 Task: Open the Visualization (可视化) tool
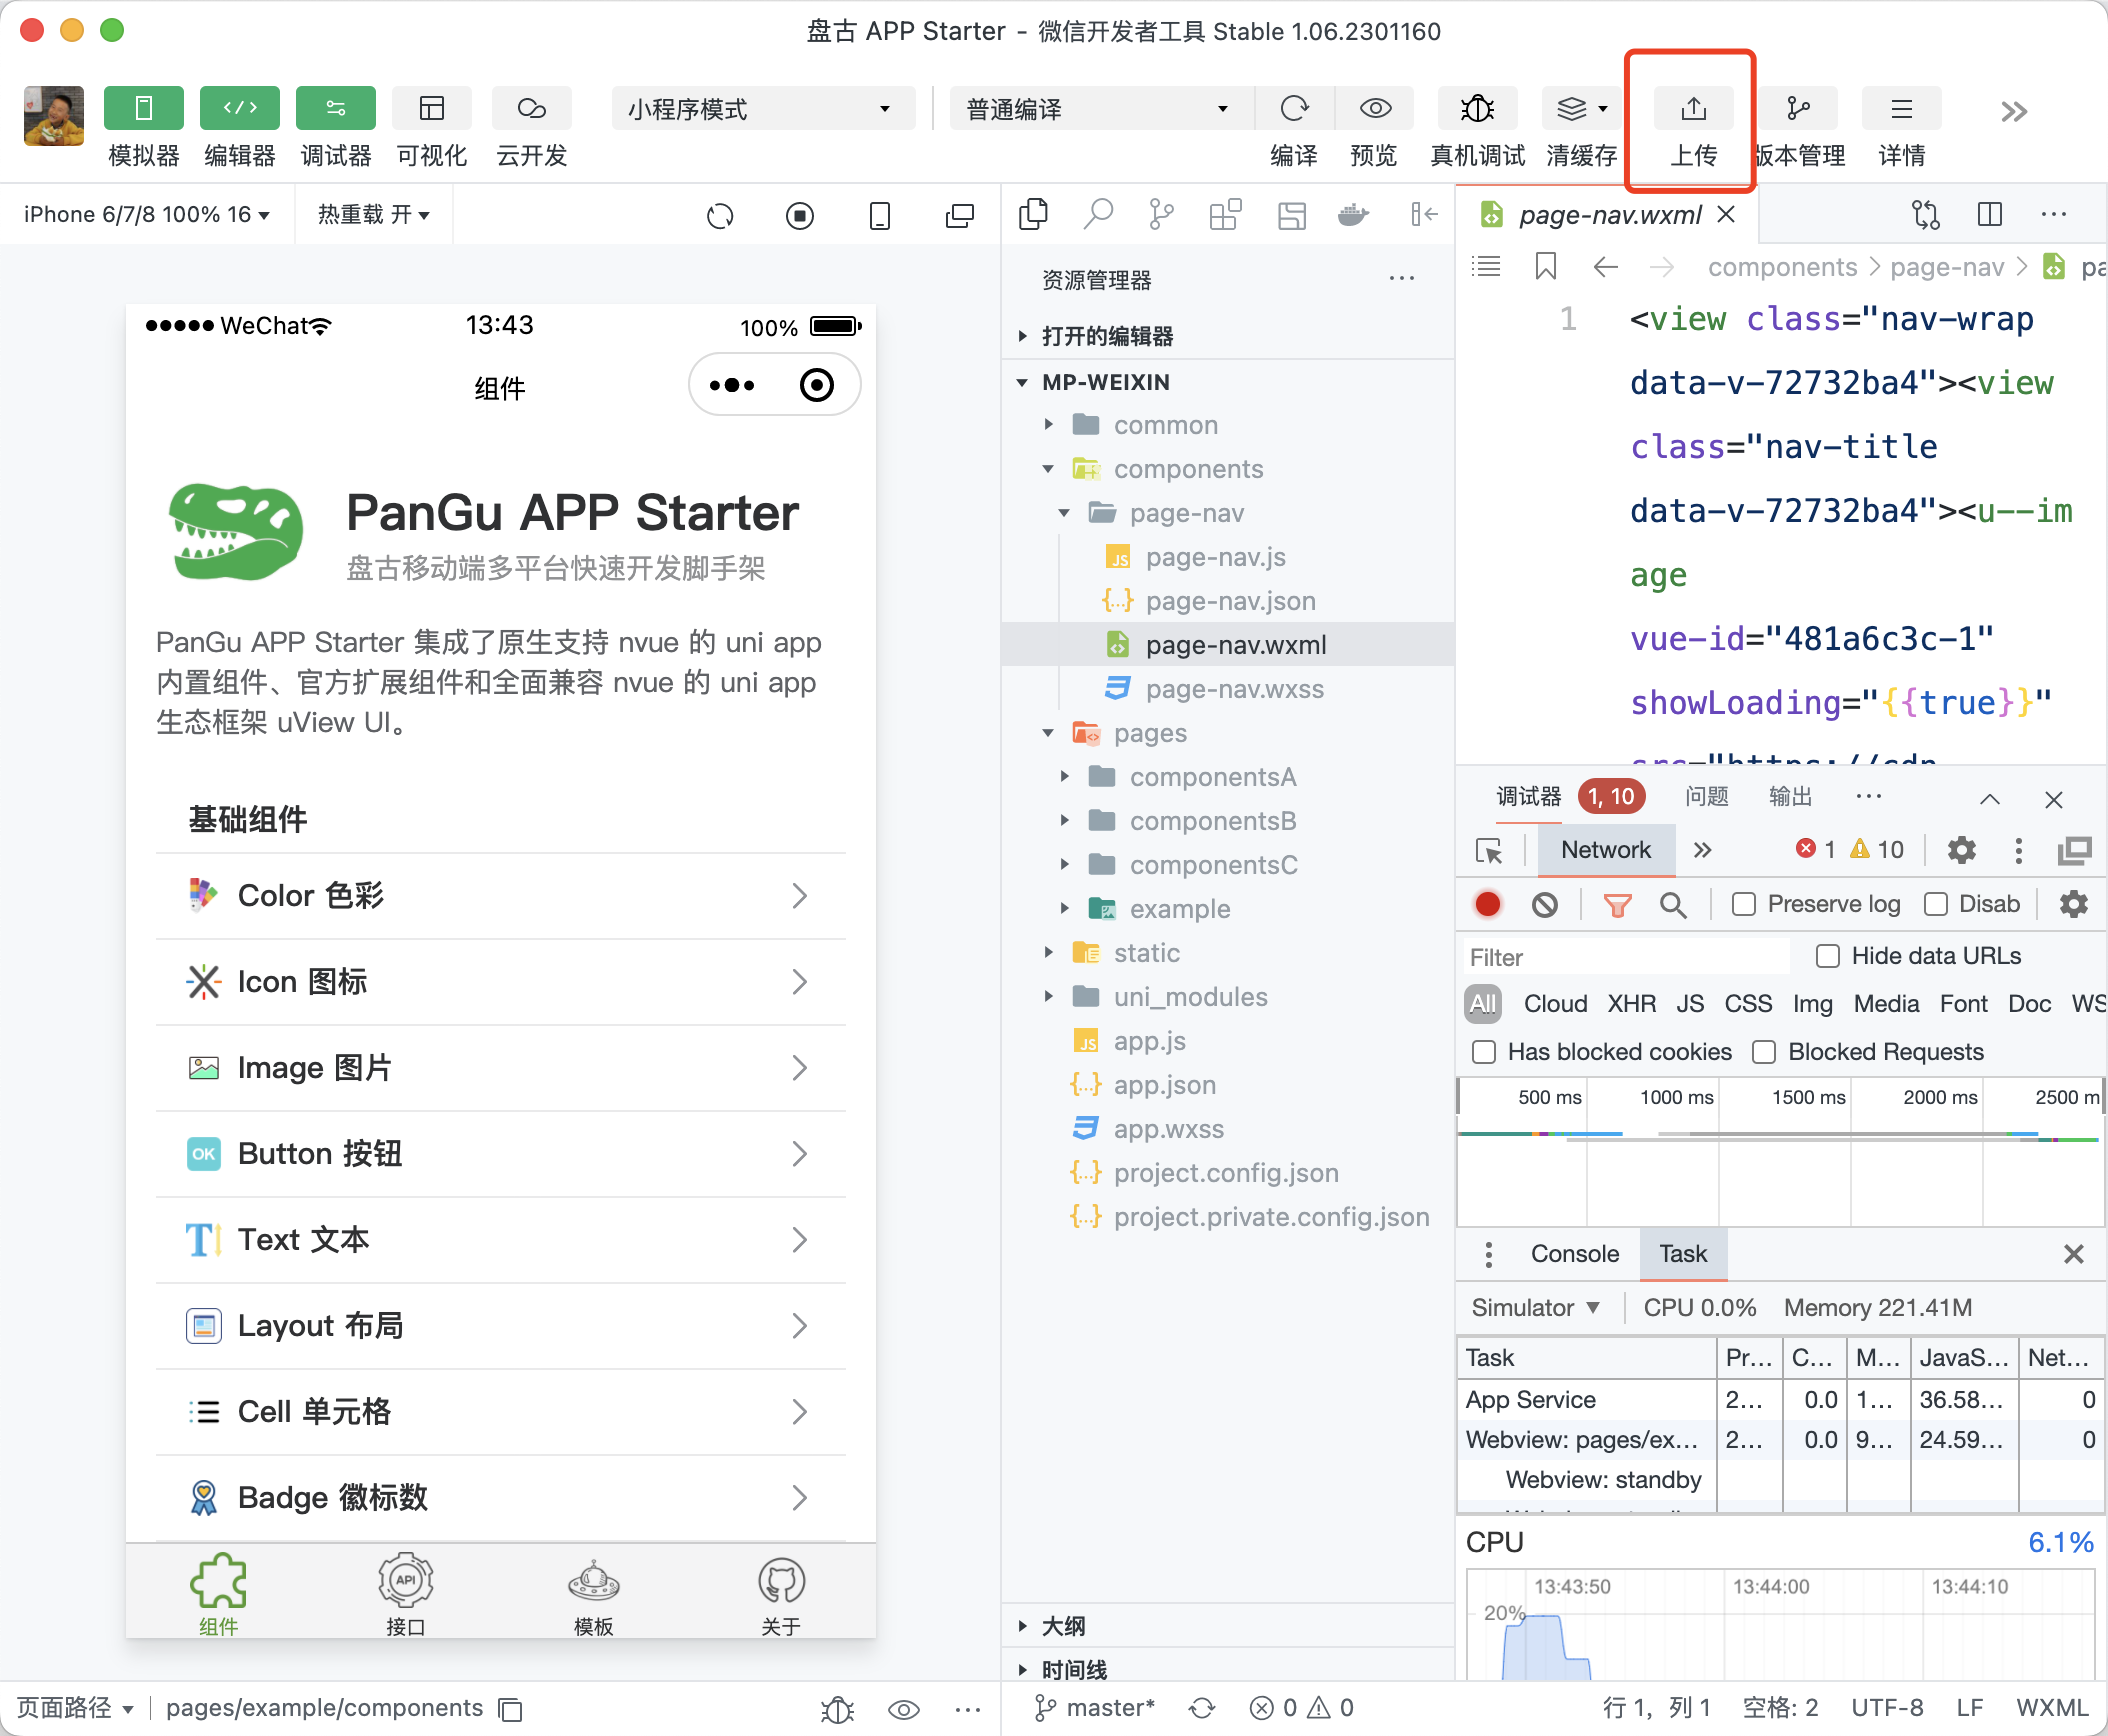click(x=431, y=108)
